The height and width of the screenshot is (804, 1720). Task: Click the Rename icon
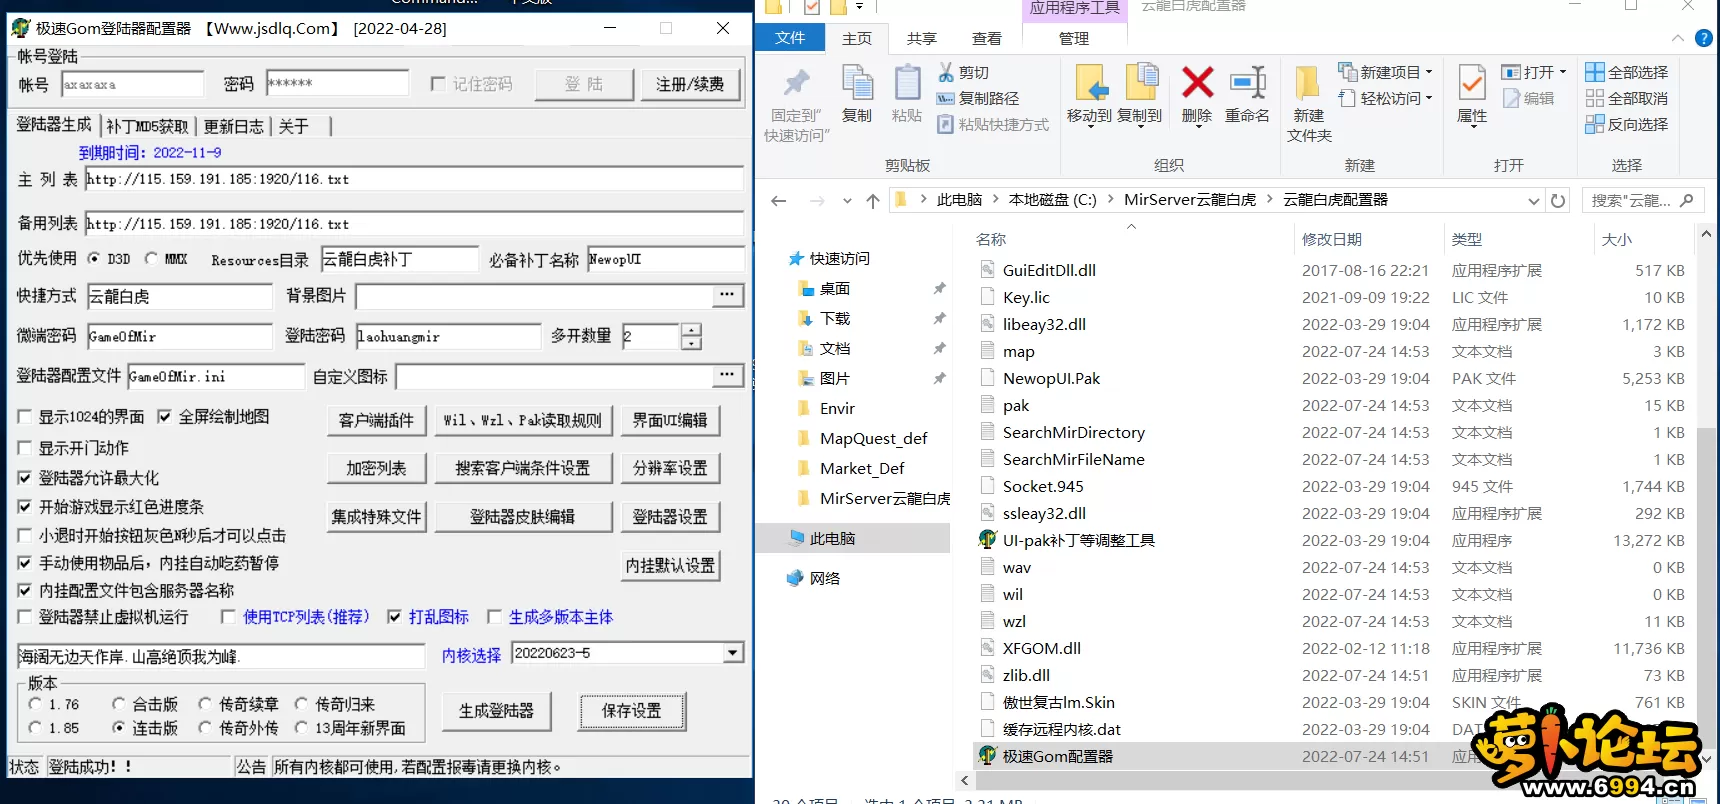click(x=1247, y=82)
